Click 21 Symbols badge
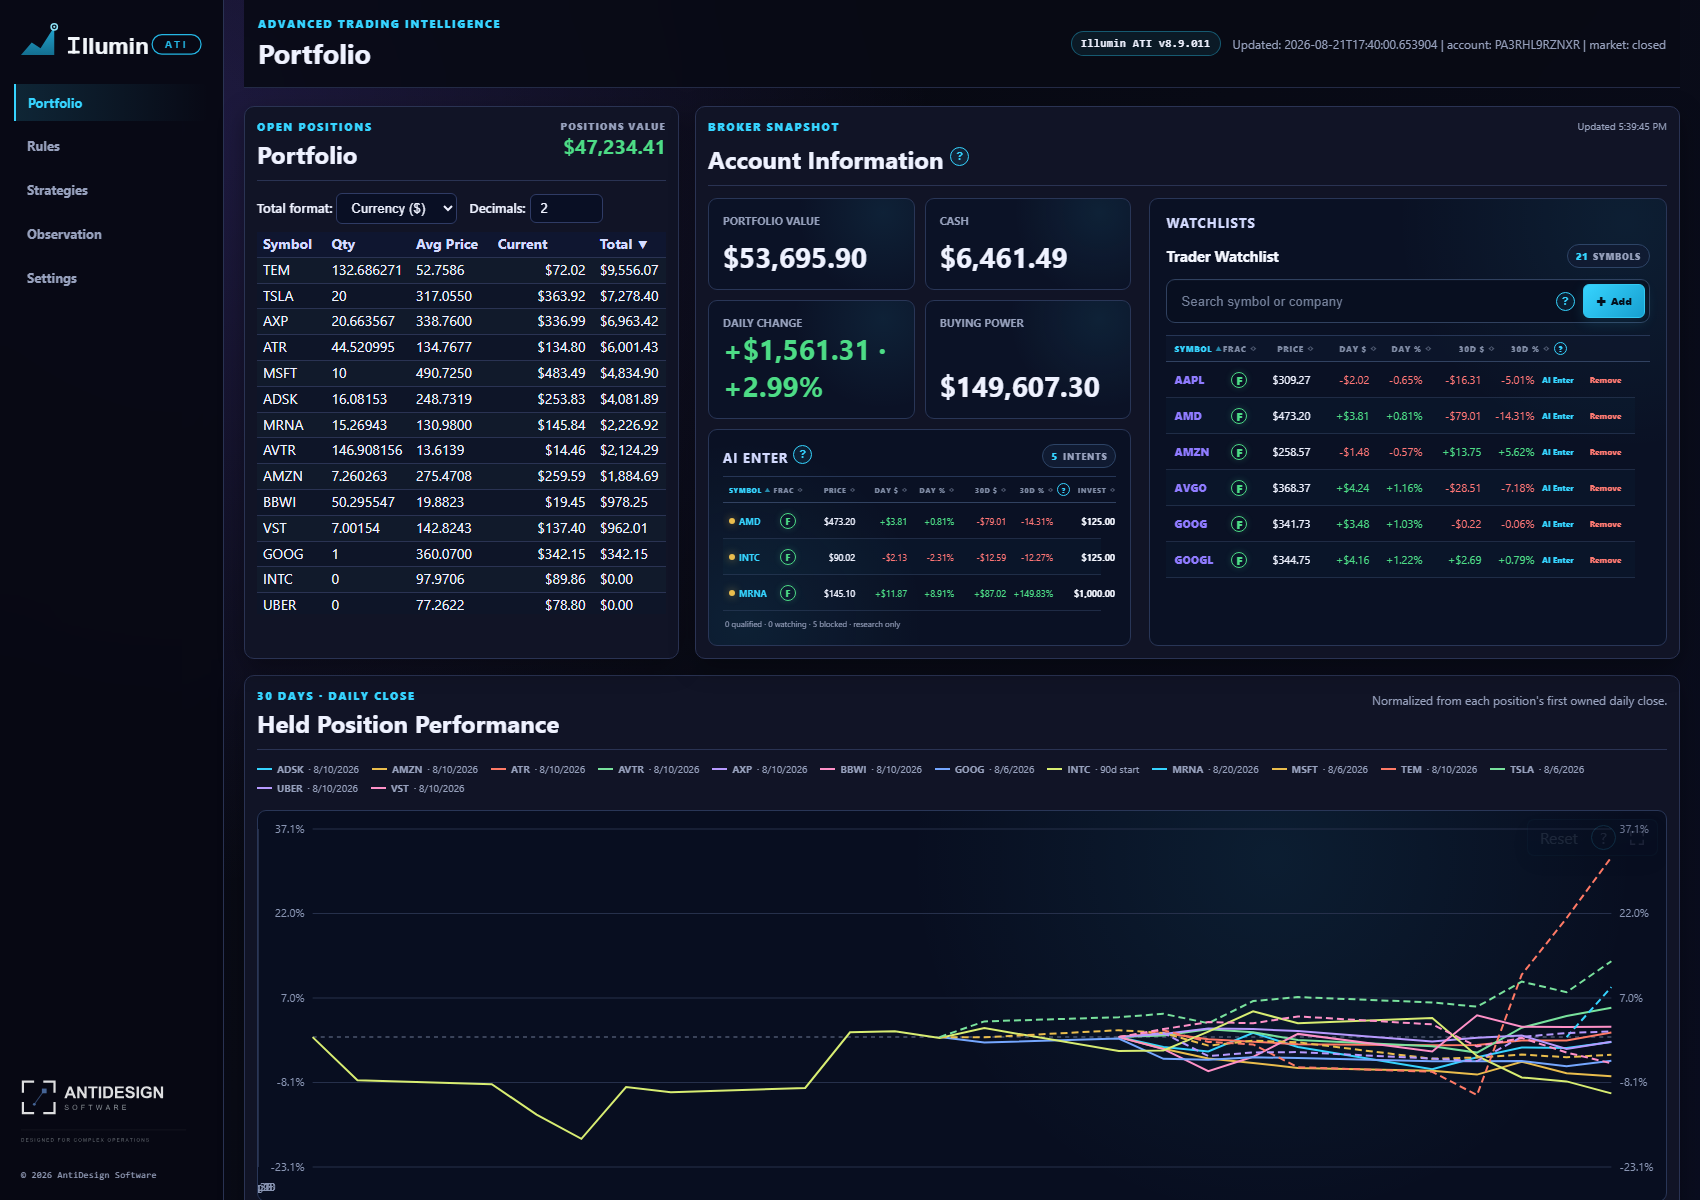1700x1200 pixels. [x=1608, y=256]
